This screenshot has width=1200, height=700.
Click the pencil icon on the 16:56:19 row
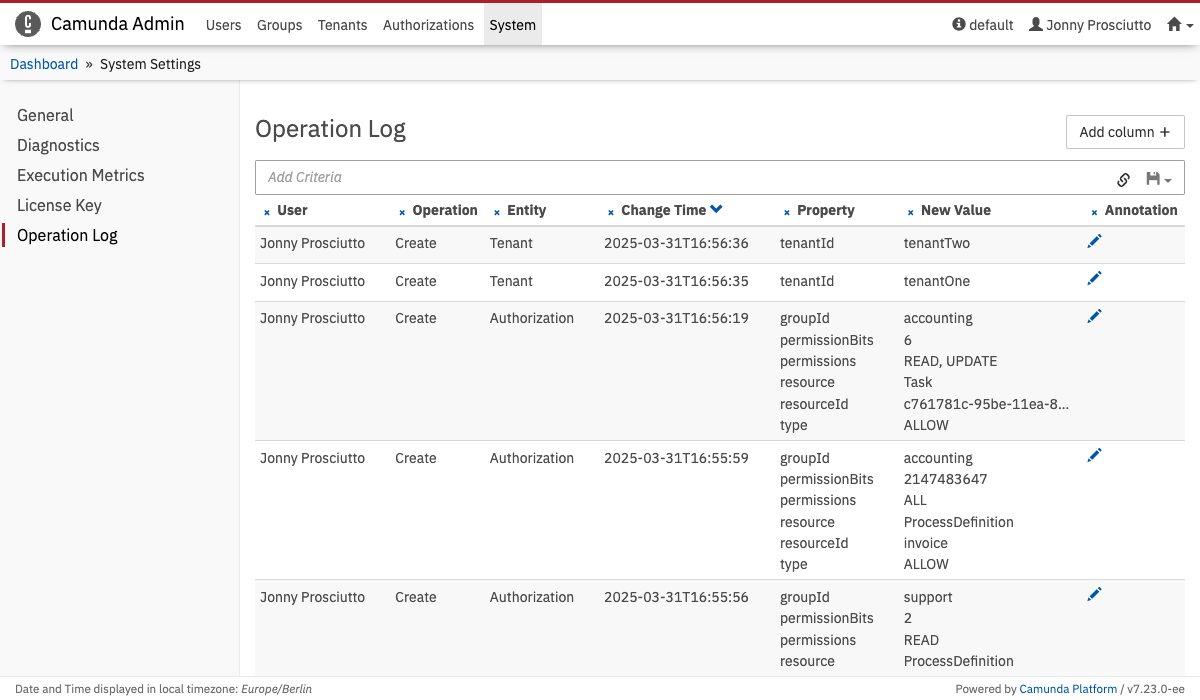[1094, 316]
